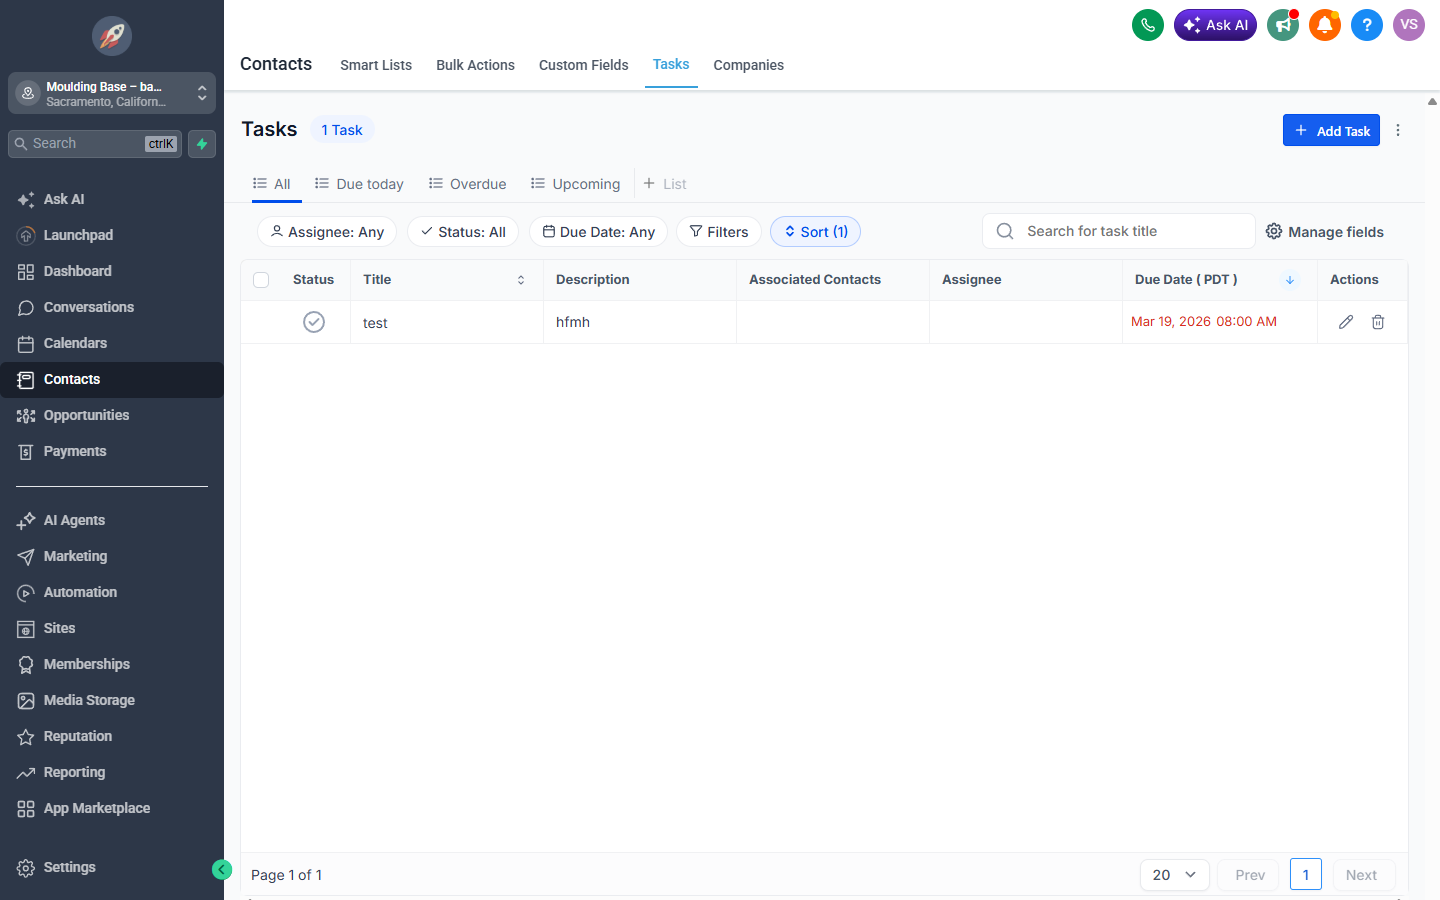Delete the test task with trash icon
Viewport: 1440px width, 900px height.
pyautogui.click(x=1378, y=322)
